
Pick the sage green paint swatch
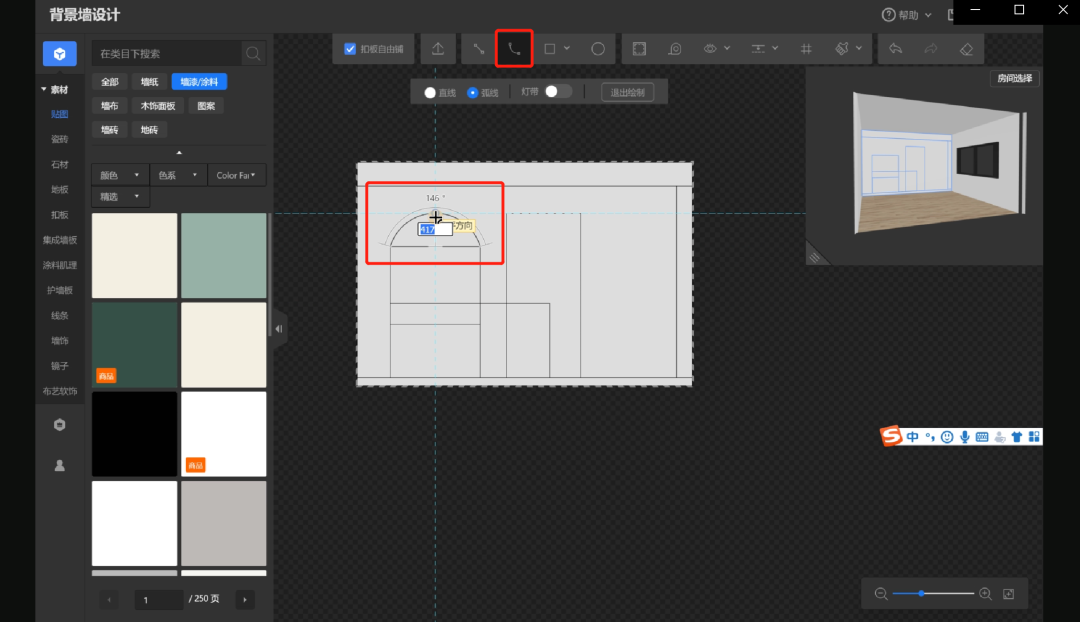coord(224,256)
